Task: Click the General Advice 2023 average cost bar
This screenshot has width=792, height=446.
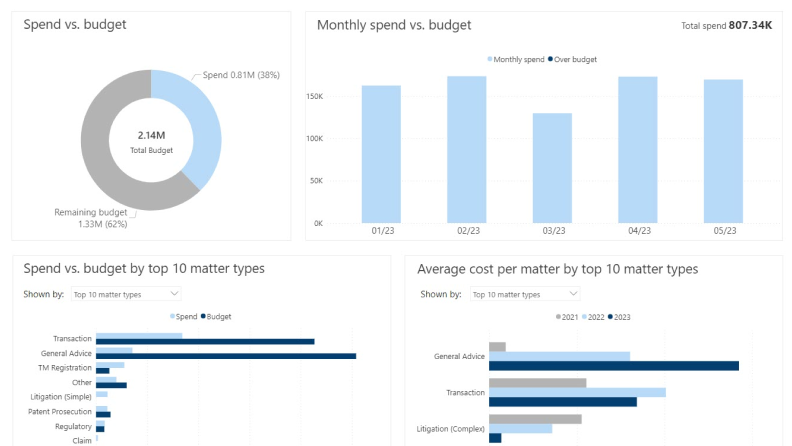Action: coord(614,366)
